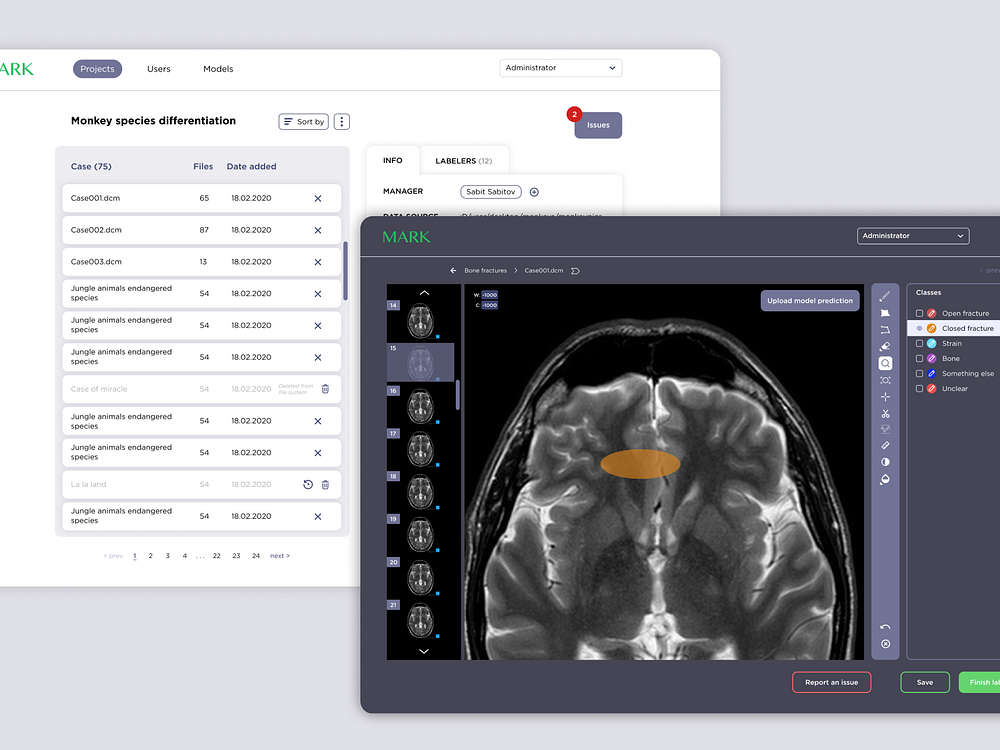Click the C center value field
The height and width of the screenshot is (750, 1000).
(490, 305)
